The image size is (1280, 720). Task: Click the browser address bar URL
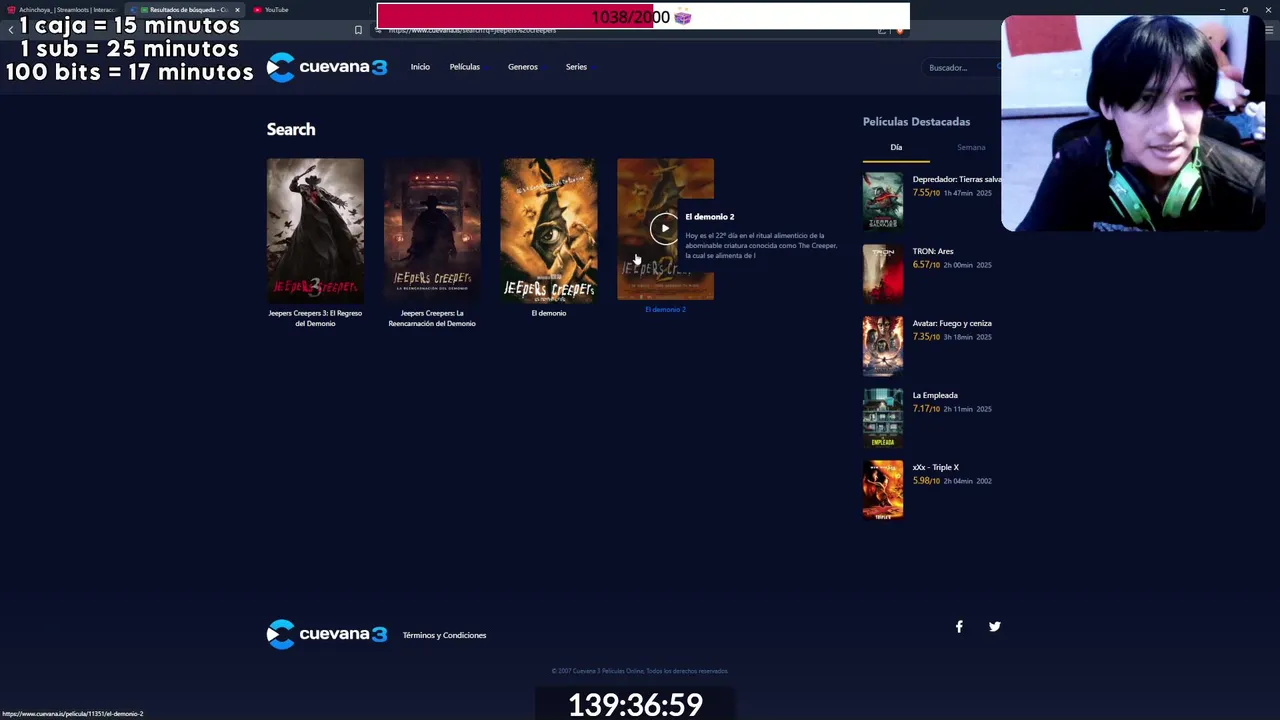(472, 31)
